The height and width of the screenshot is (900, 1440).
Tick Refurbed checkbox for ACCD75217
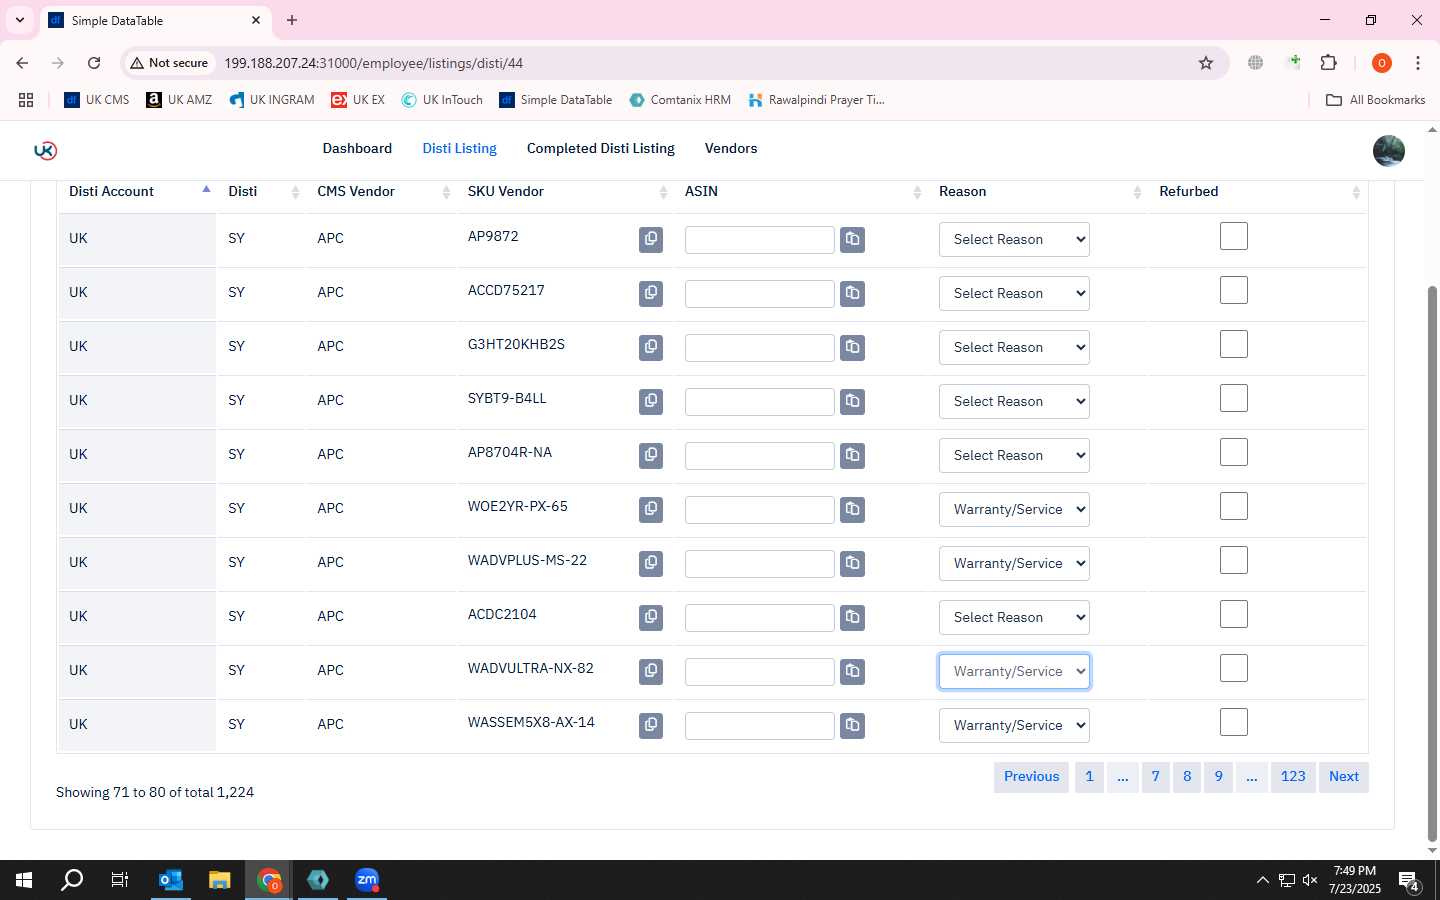[x=1234, y=291]
